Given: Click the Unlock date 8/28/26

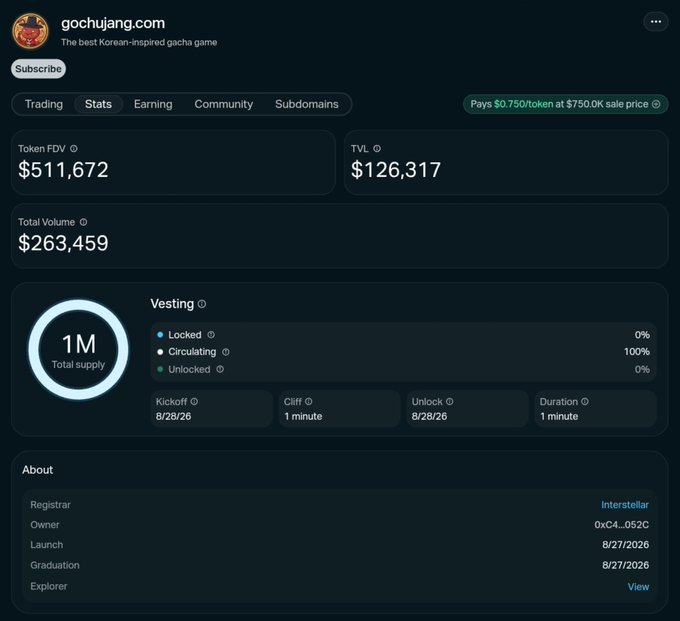Looking at the screenshot, I should pos(429,416).
